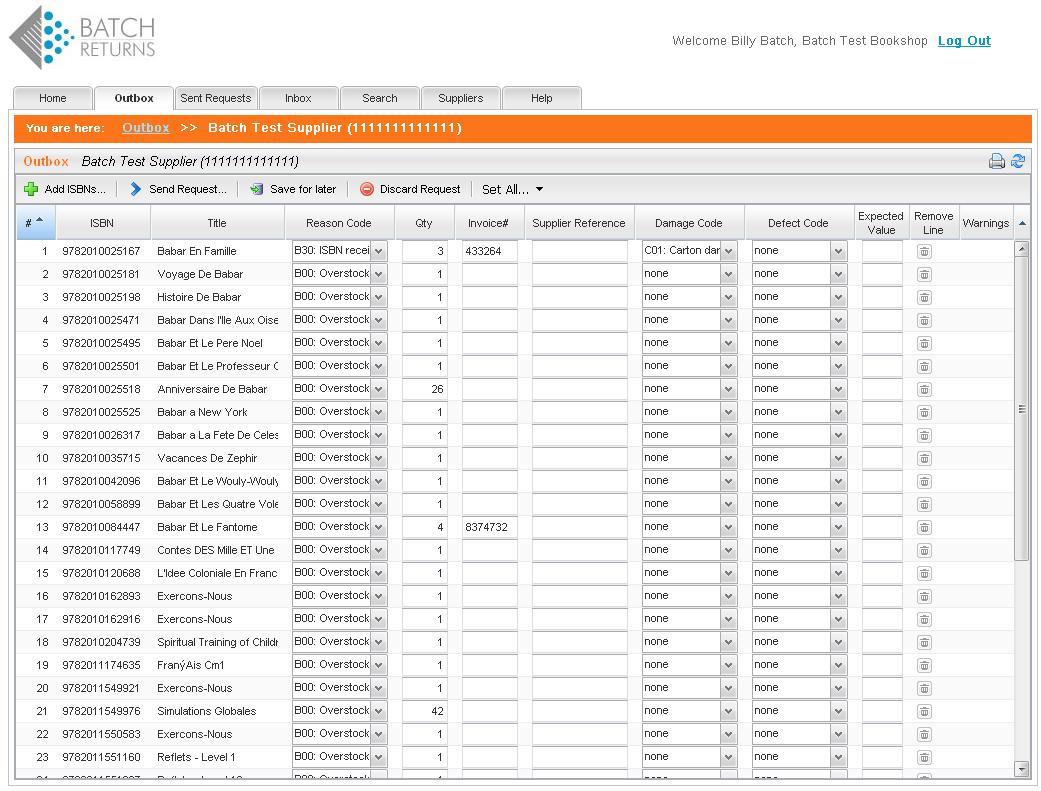
Task: Open Reason Code dropdown for Voyage De Babar
Action: pyautogui.click(x=378, y=274)
